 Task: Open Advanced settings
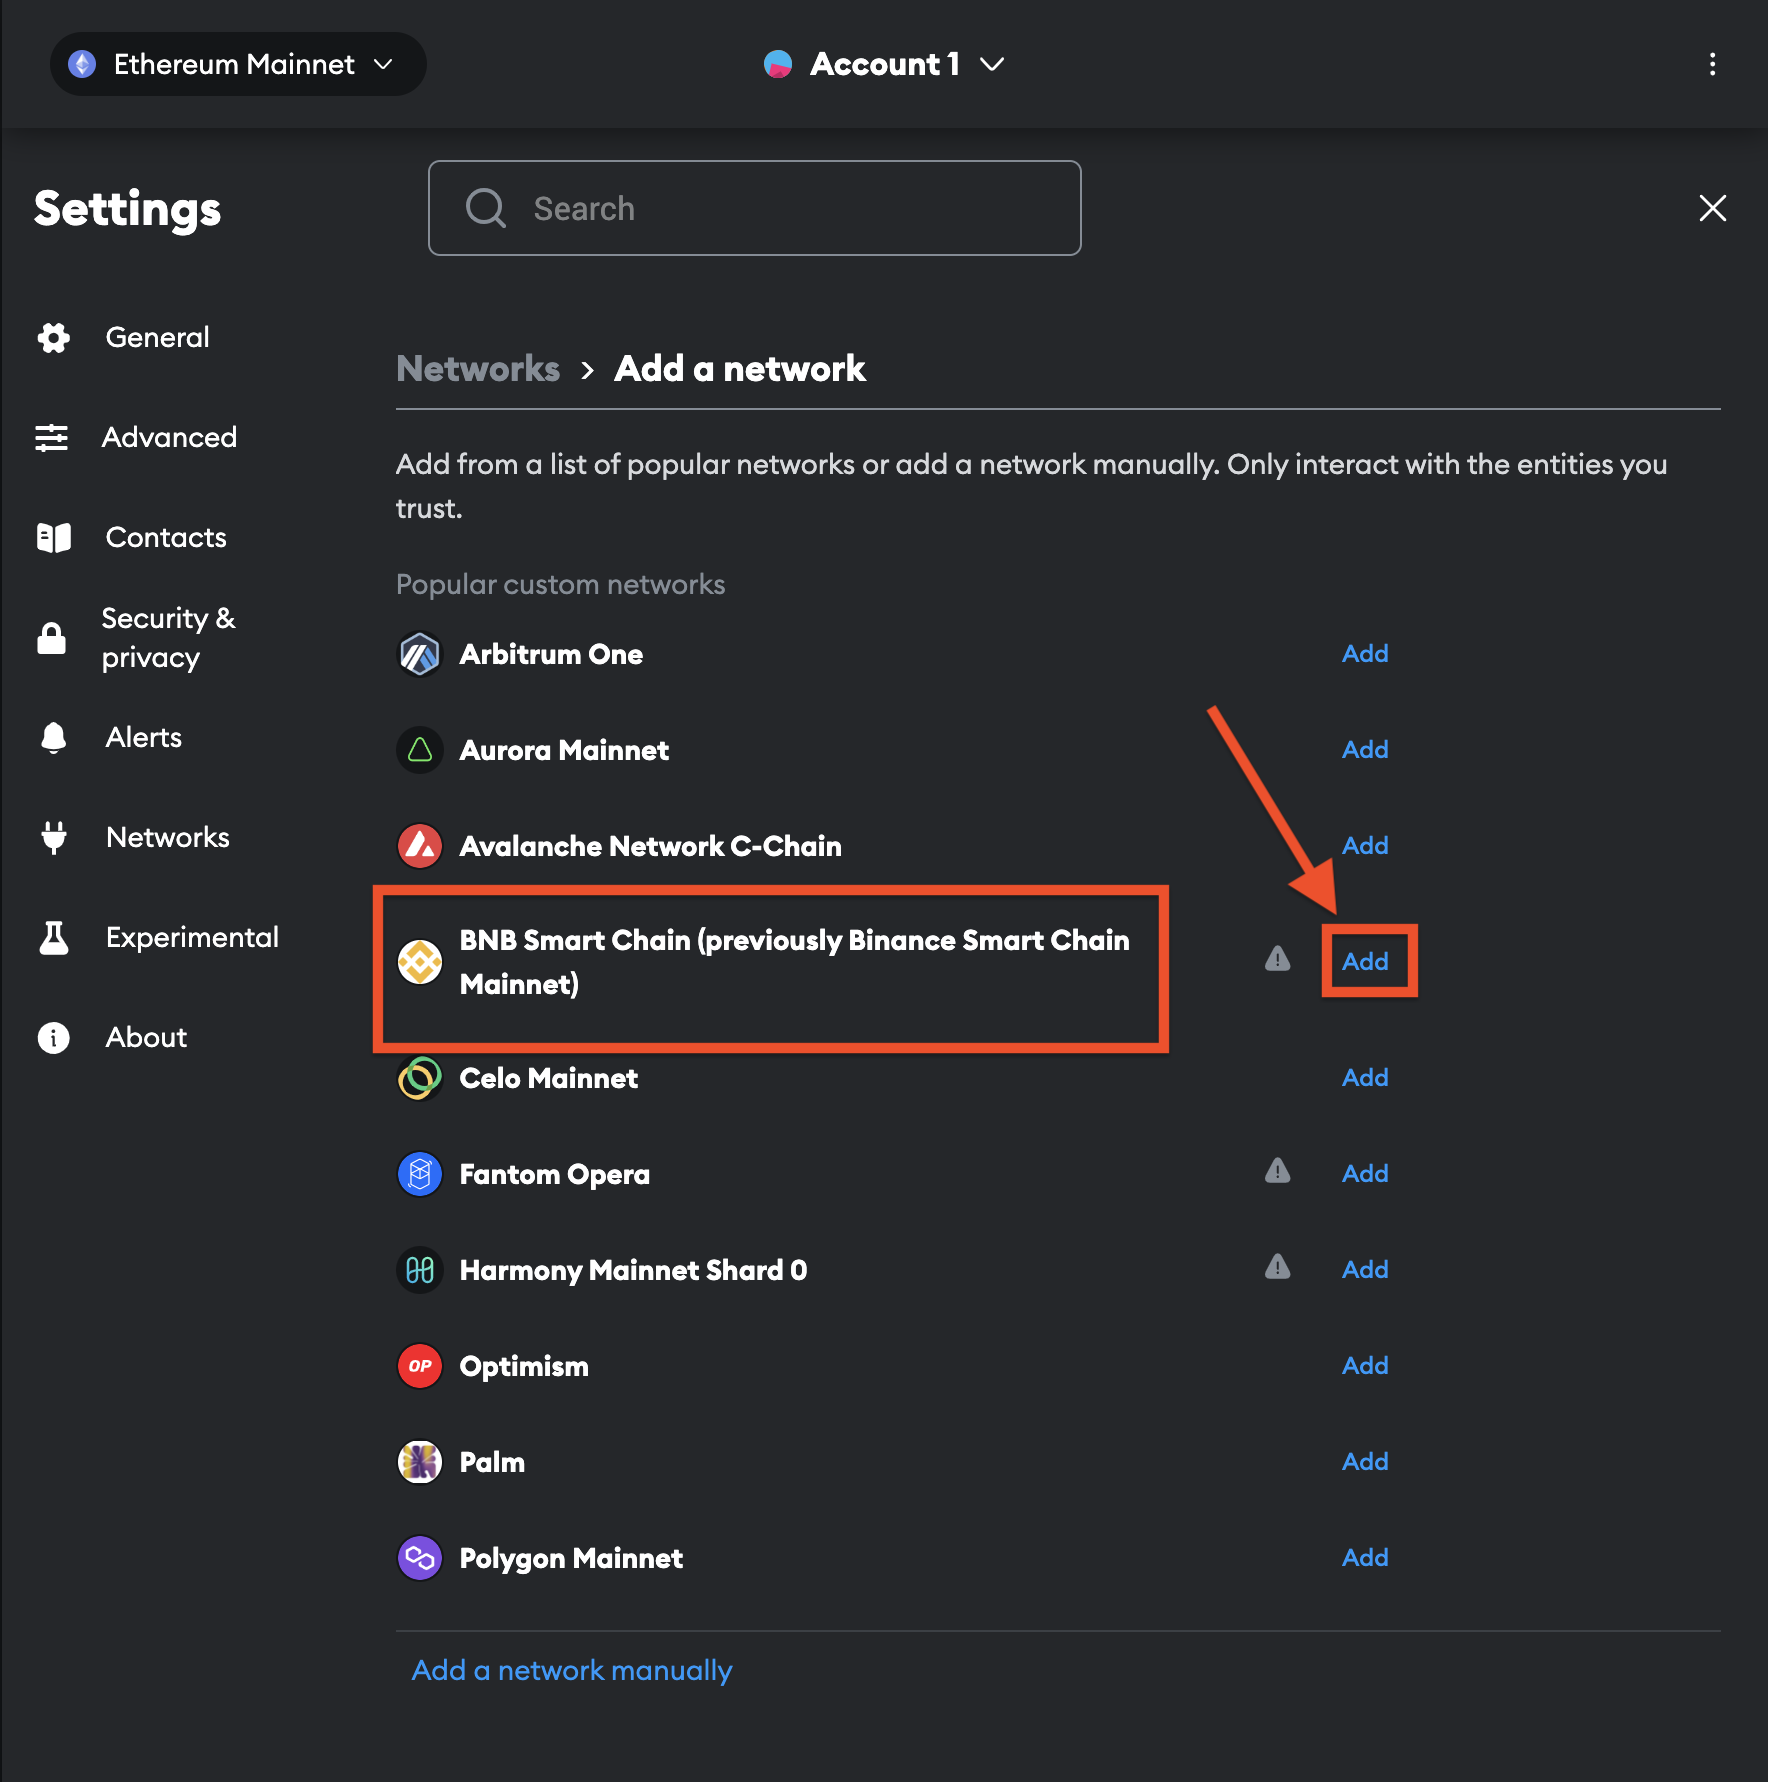pos(169,437)
